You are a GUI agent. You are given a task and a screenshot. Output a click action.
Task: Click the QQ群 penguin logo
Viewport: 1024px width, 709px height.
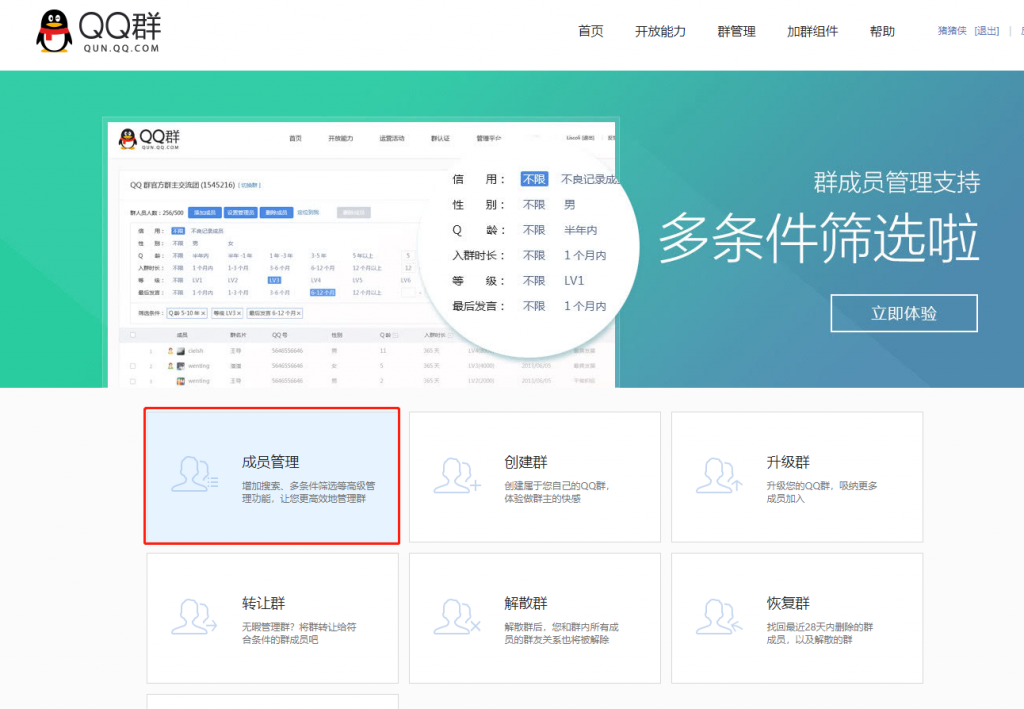[98, 31]
